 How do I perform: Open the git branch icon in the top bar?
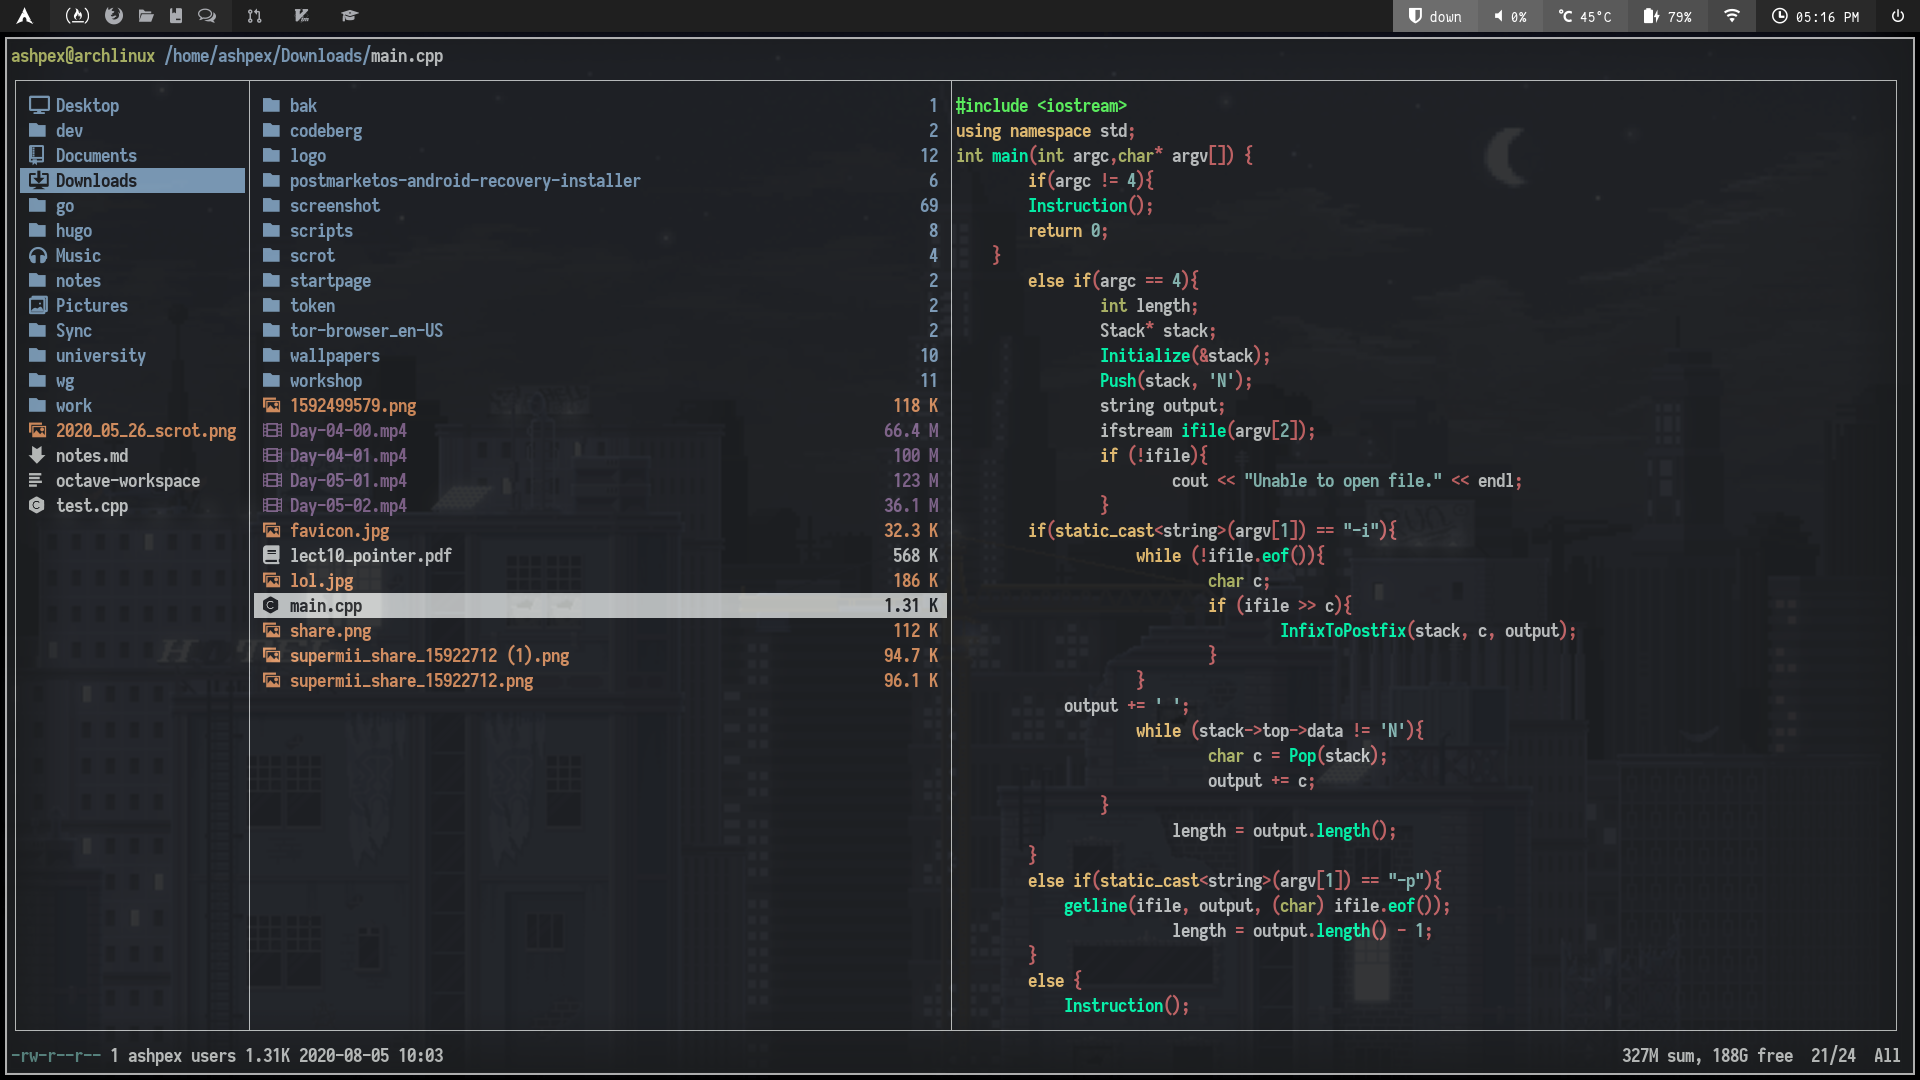point(254,16)
